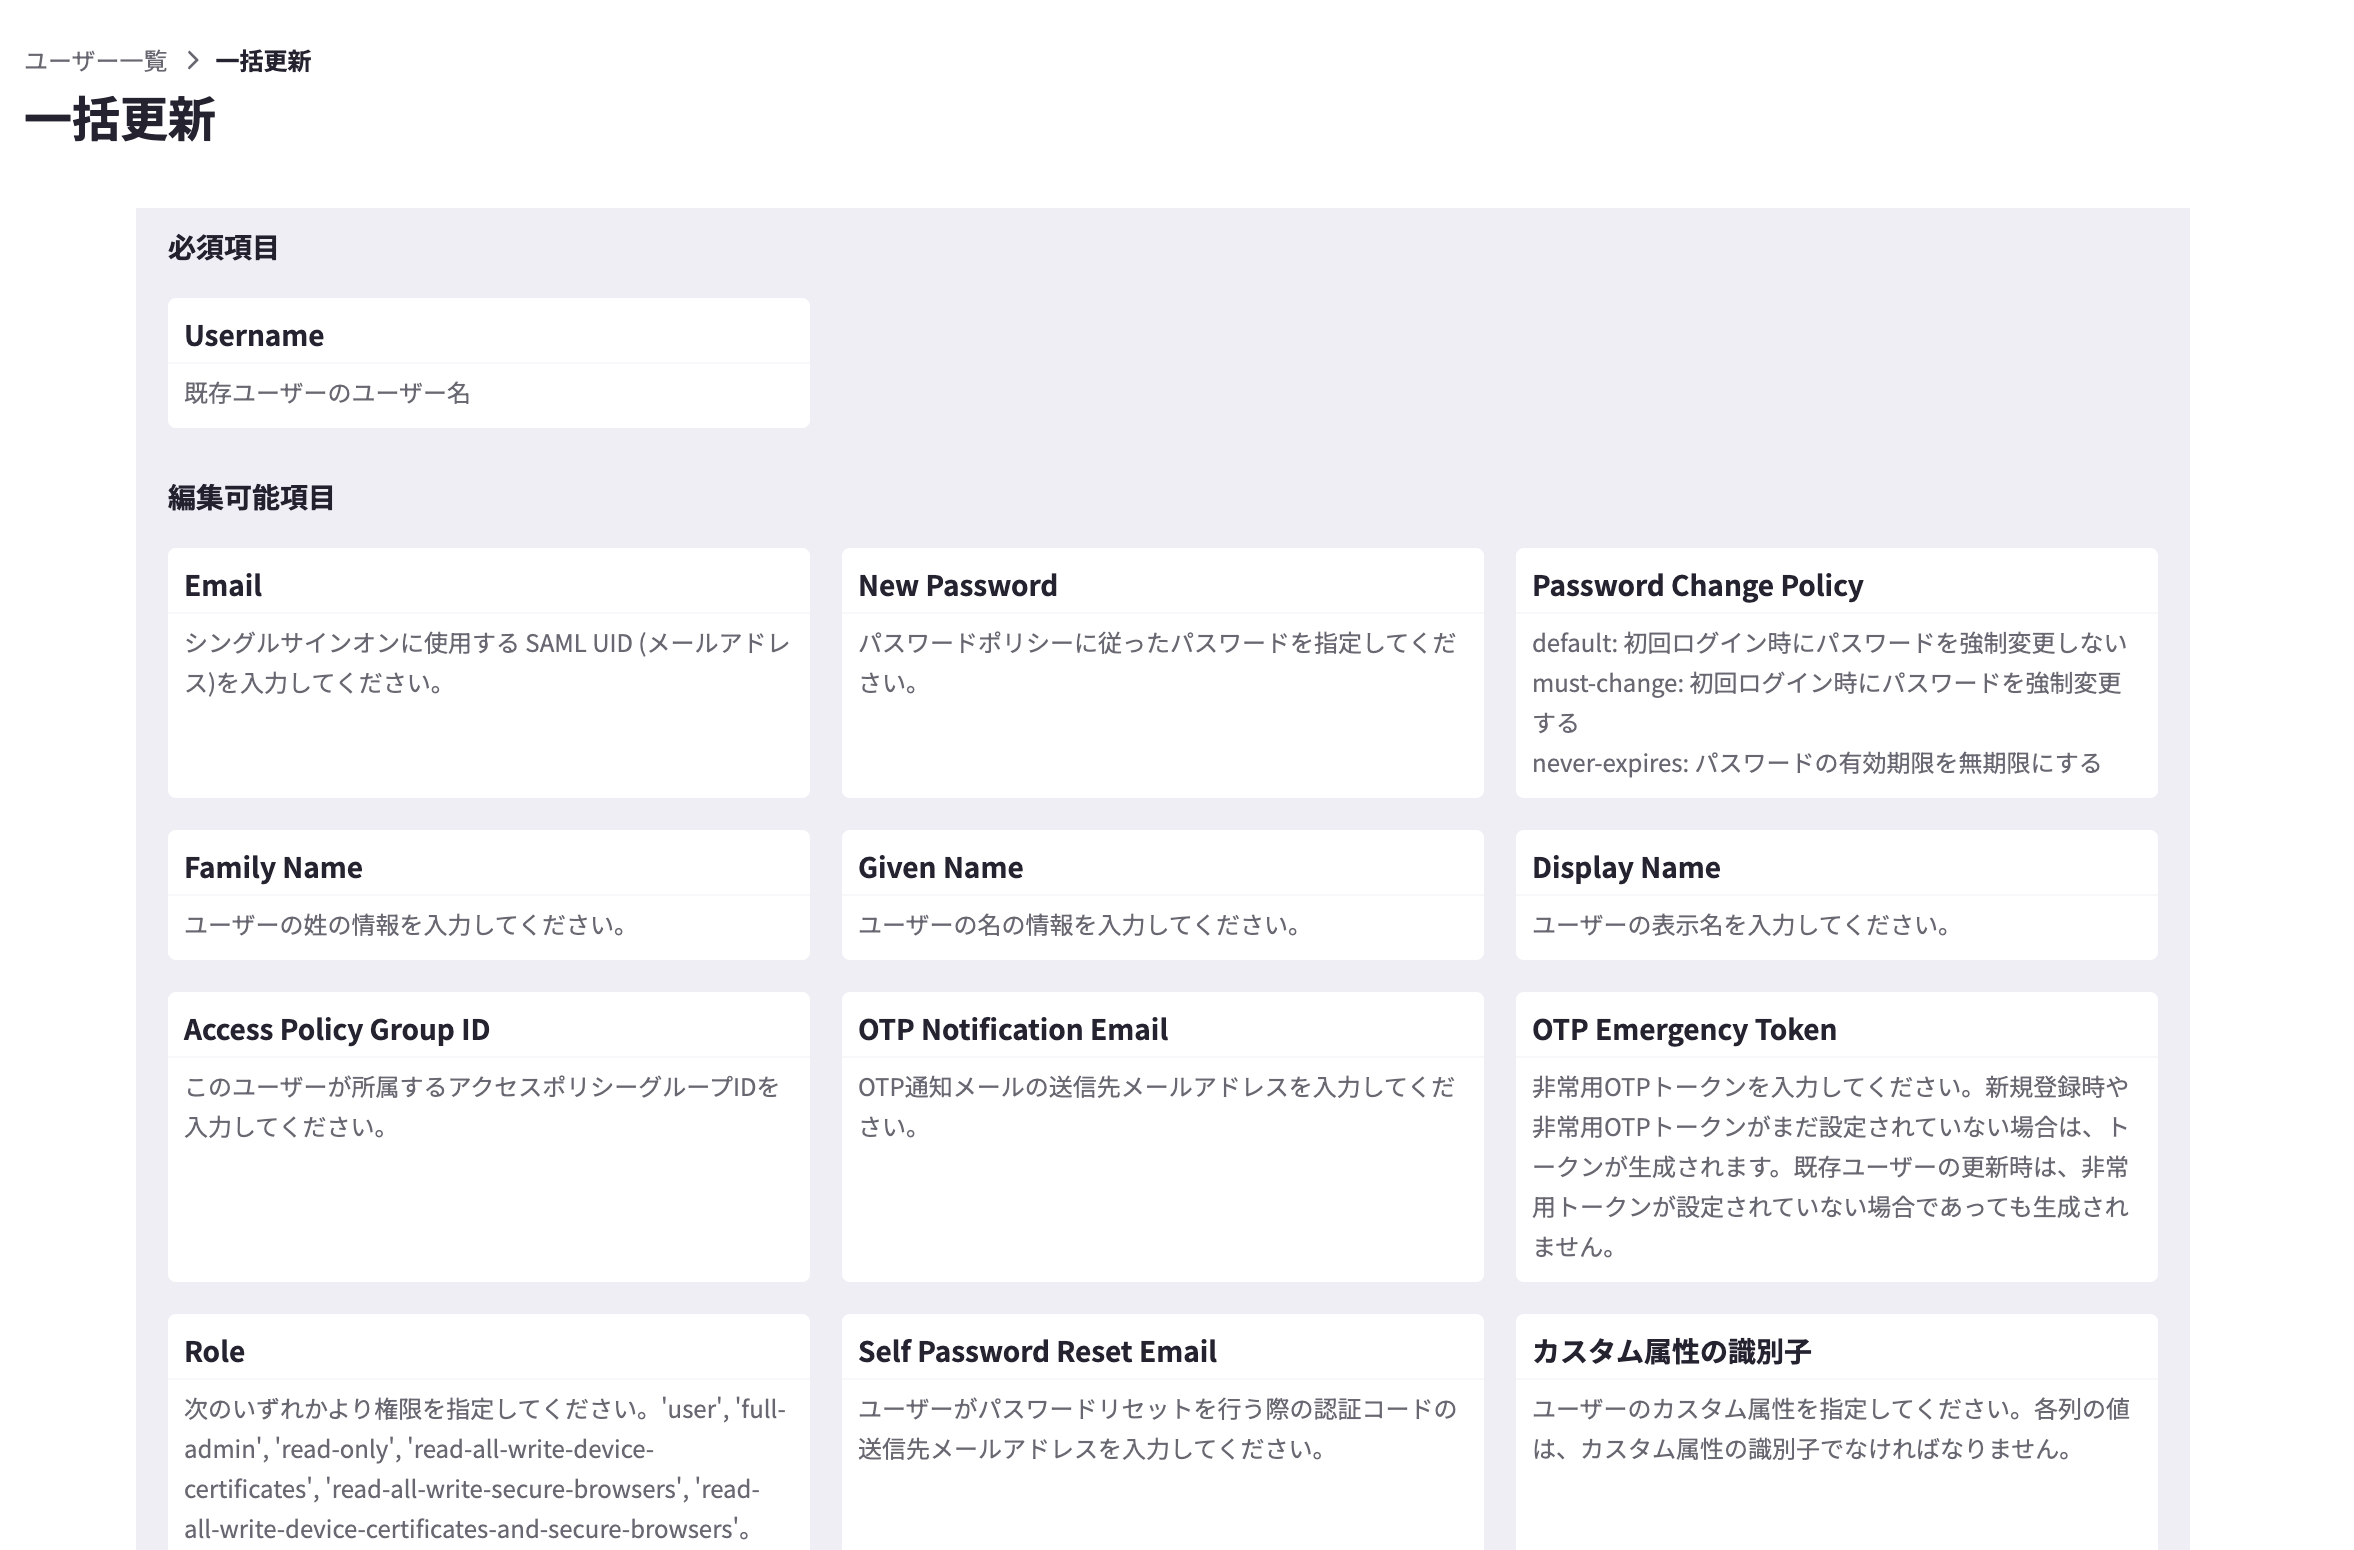Select the Email field card
Image resolution: width=2354 pixels, height=1550 pixels.
[488, 672]
